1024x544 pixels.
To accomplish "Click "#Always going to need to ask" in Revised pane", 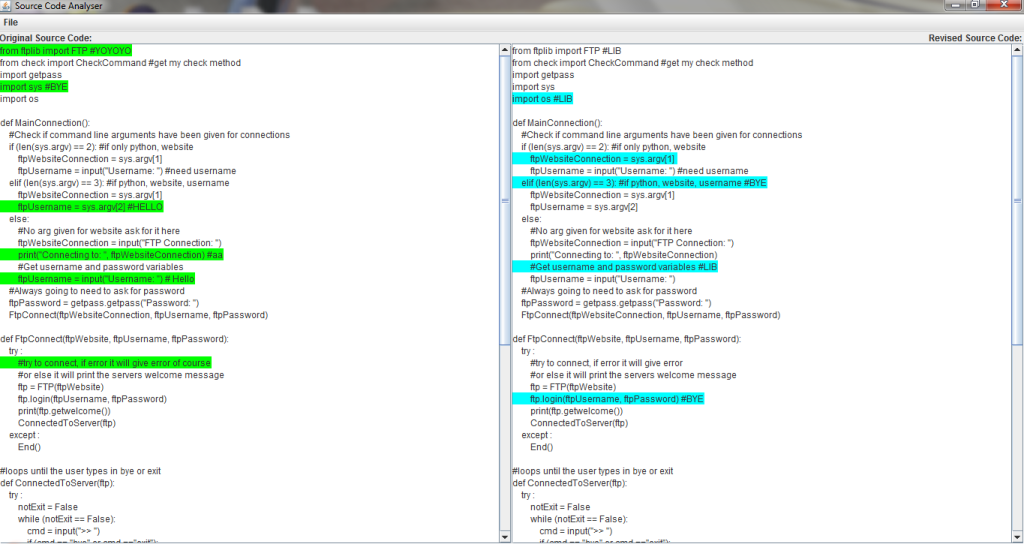I will click(609, 291).
